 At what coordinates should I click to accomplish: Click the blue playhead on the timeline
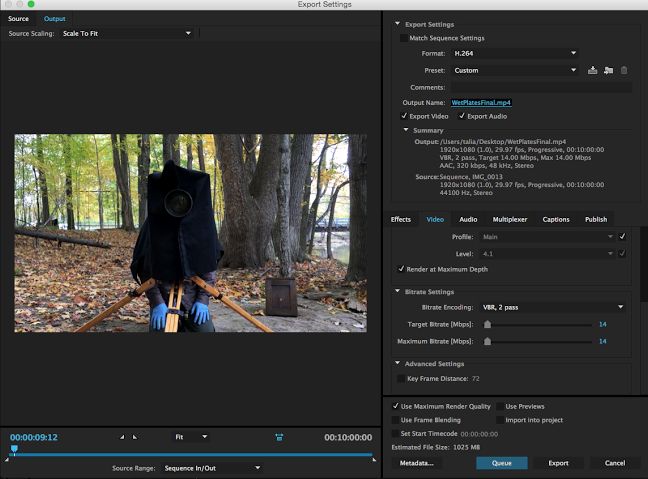(x=14, y=449)
